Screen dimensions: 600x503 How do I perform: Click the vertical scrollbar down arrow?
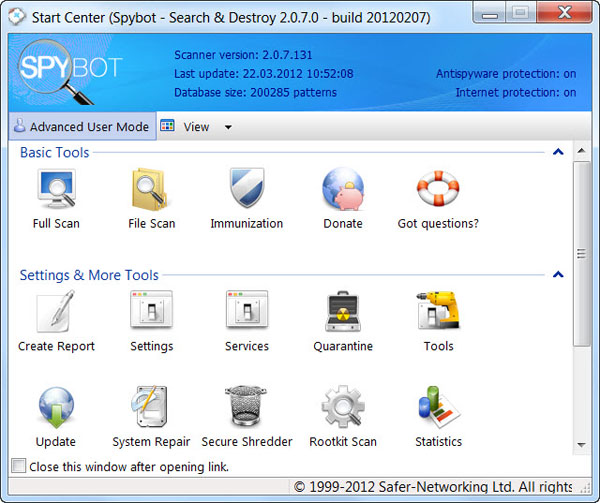click(x=582, y=446)
